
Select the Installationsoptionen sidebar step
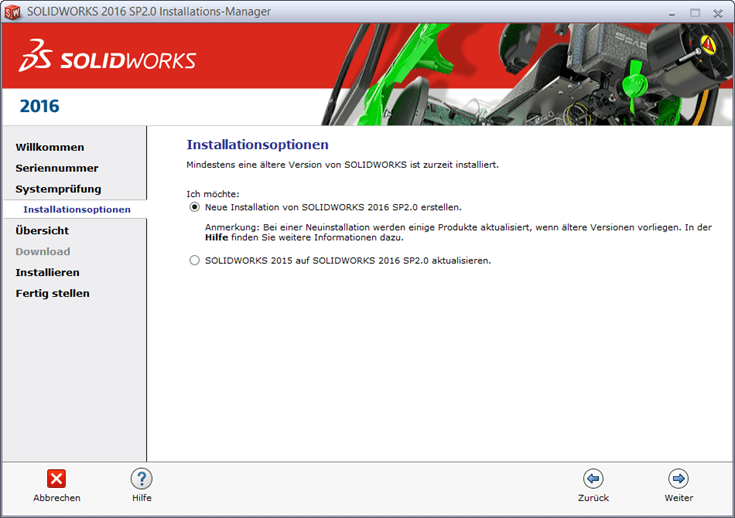click(x=77, y=210)
